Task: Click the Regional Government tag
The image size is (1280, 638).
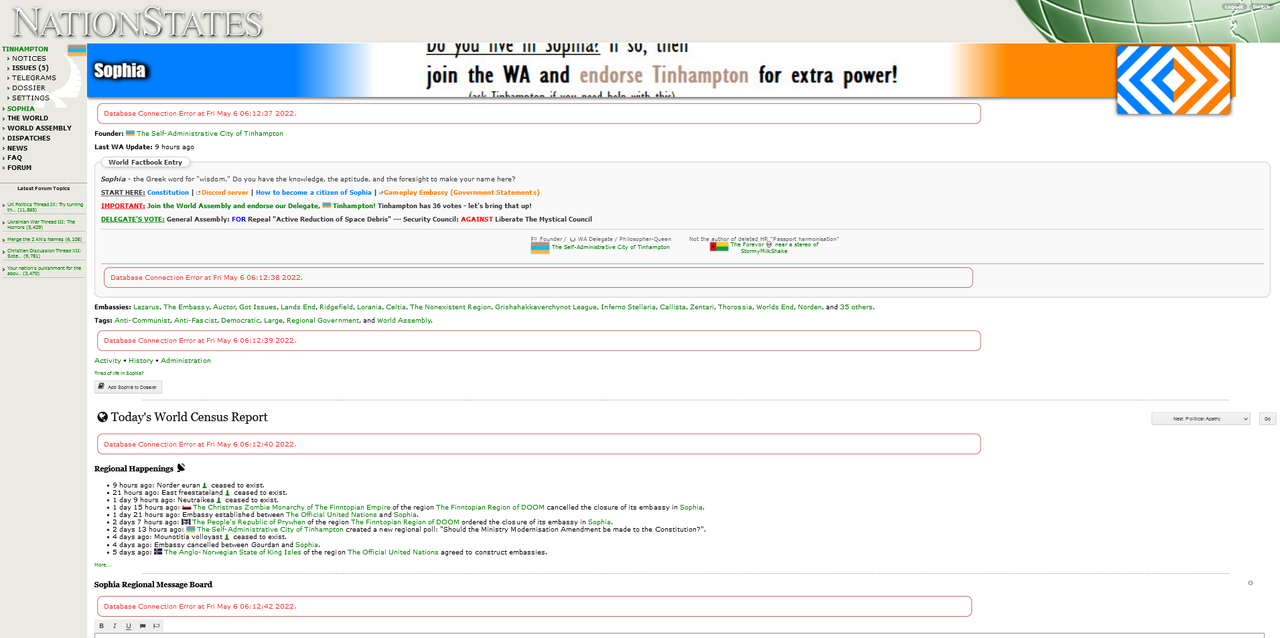Action: point(322,320)
